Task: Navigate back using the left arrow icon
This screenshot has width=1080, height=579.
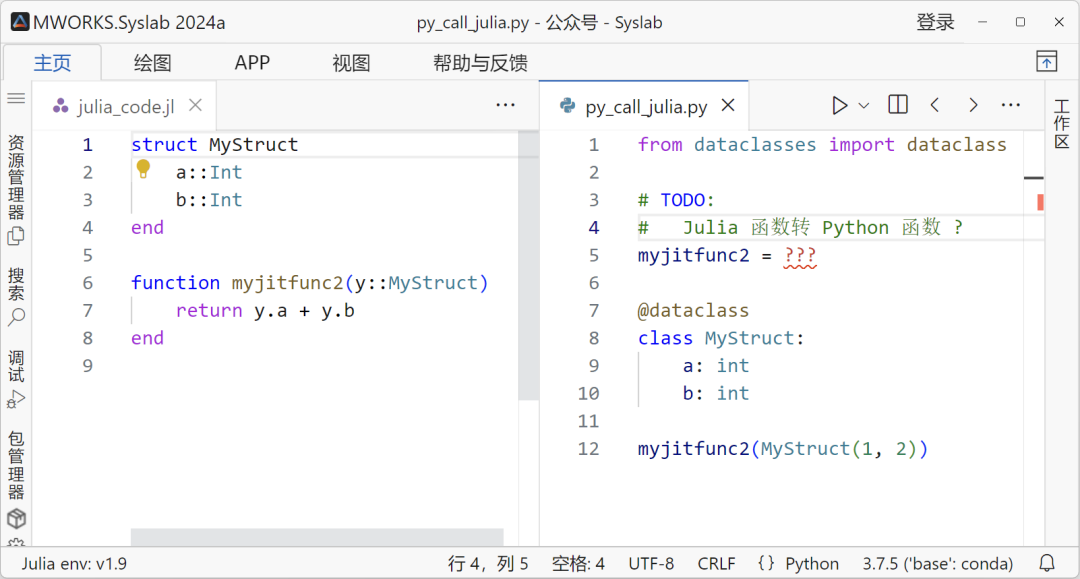Action: pos(935,104)
